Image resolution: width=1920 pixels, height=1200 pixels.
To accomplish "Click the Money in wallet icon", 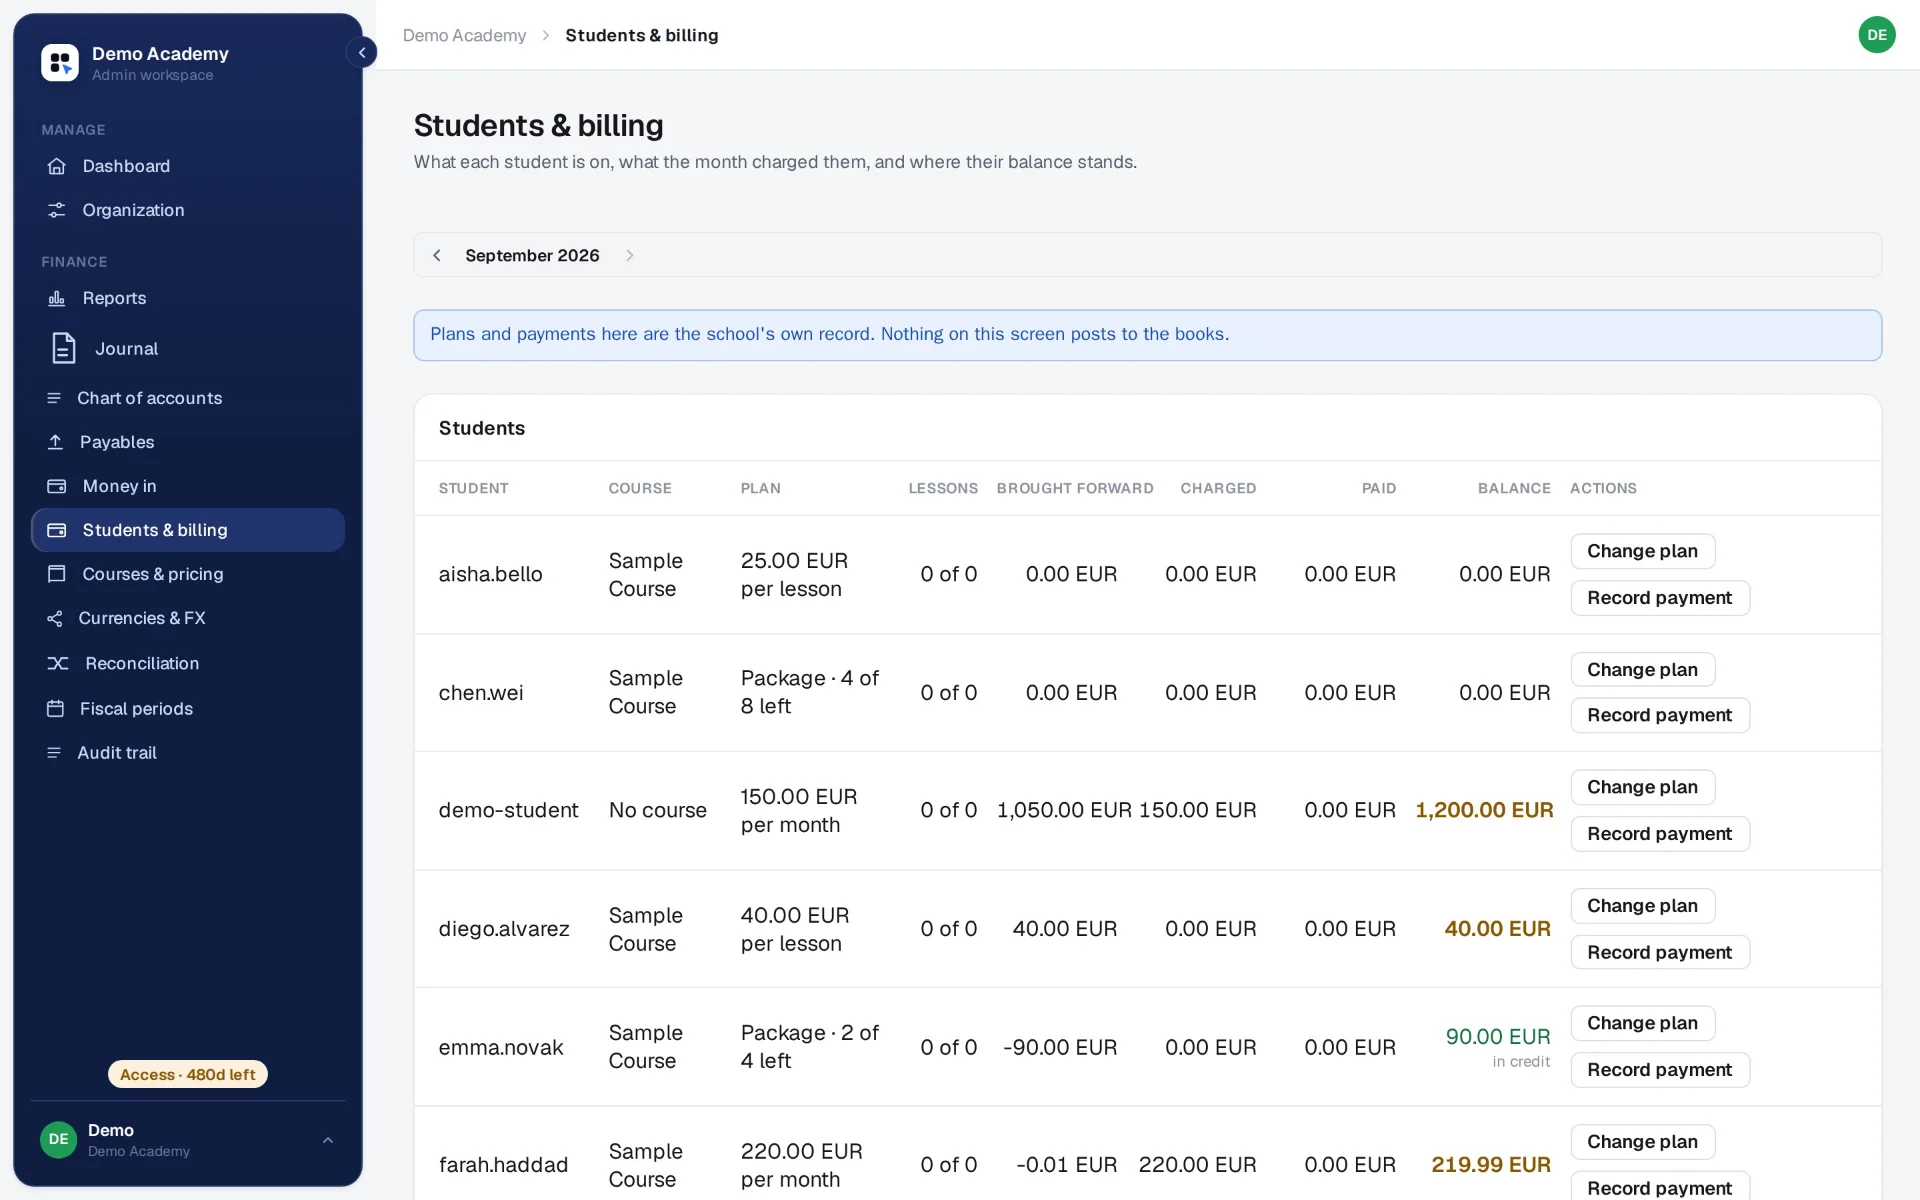I will (57, 486).
